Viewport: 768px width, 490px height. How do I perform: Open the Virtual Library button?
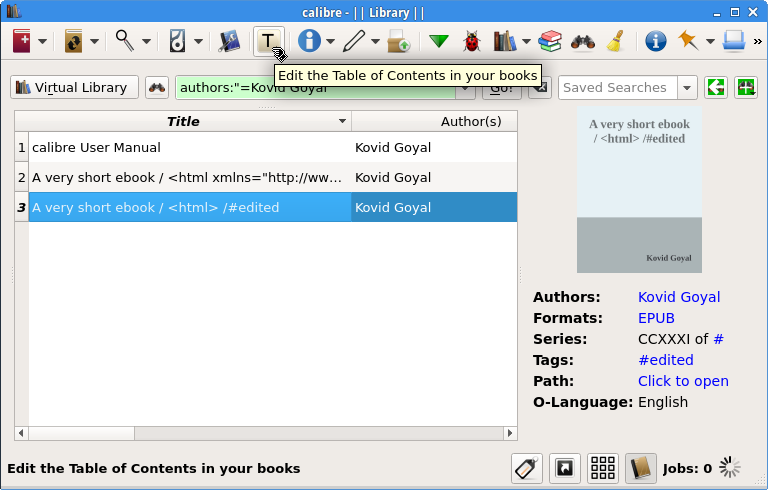pyautogui.click(x=74, y=87)
